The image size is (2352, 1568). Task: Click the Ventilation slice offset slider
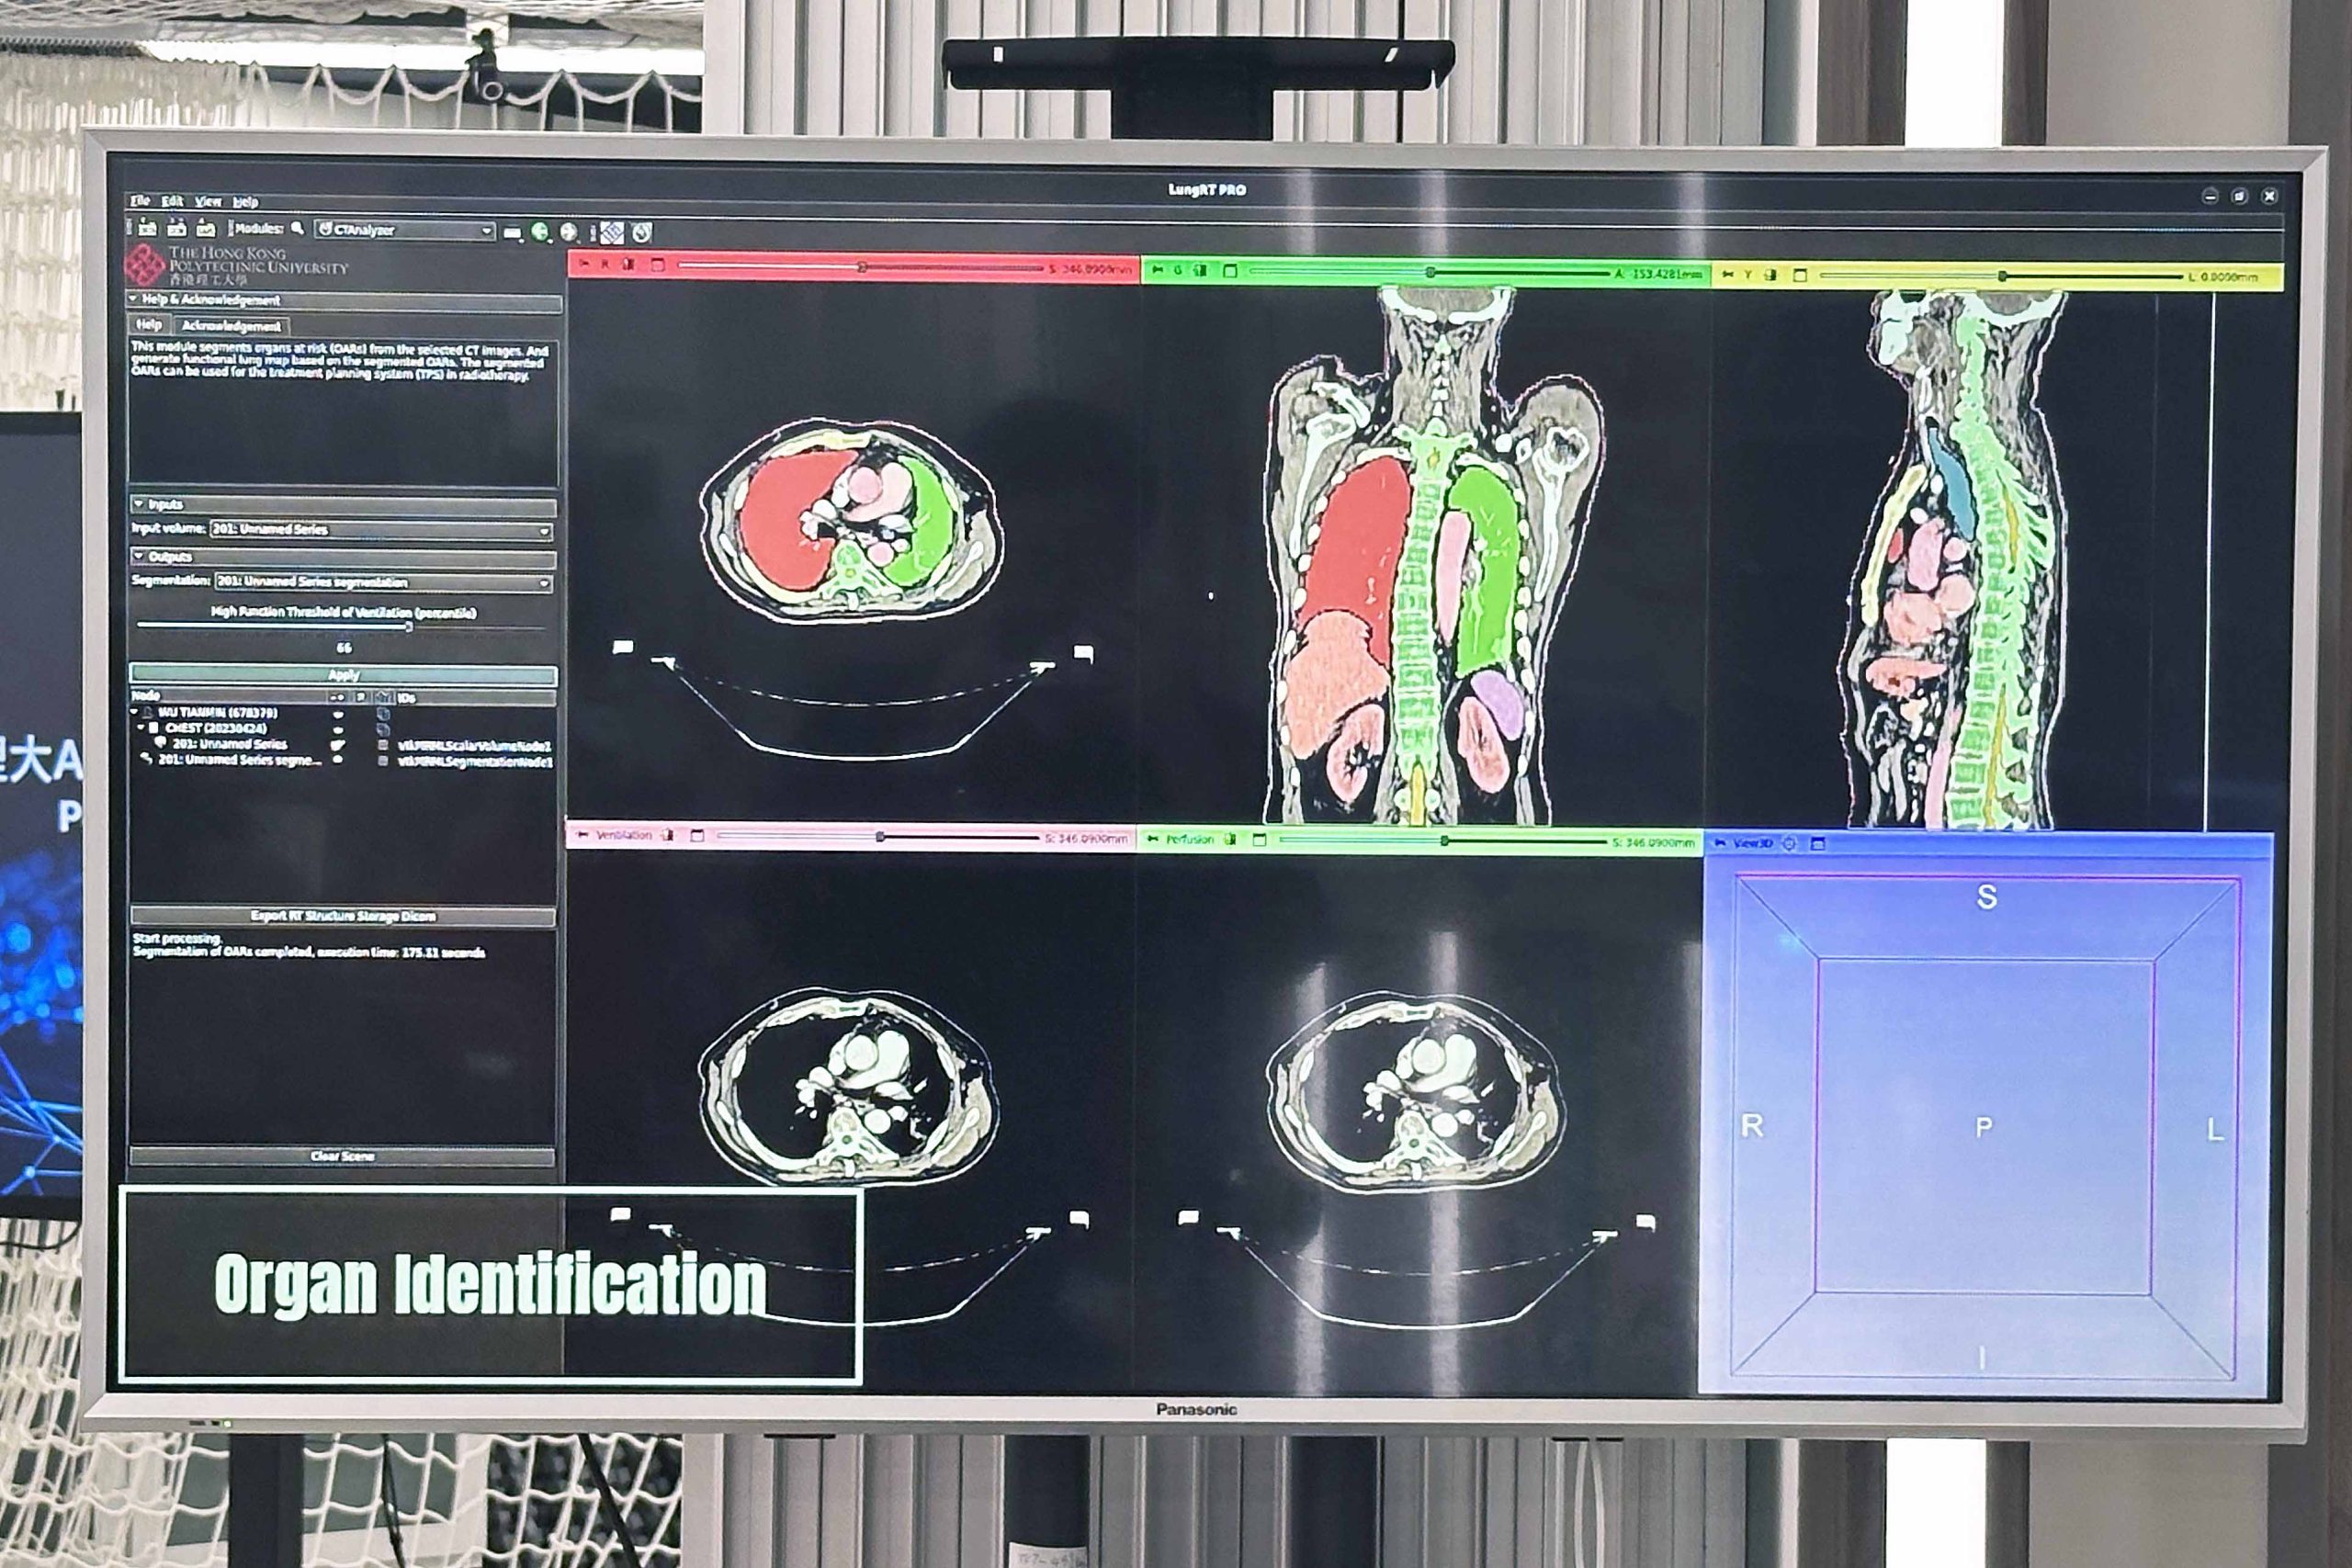(879, 837)
